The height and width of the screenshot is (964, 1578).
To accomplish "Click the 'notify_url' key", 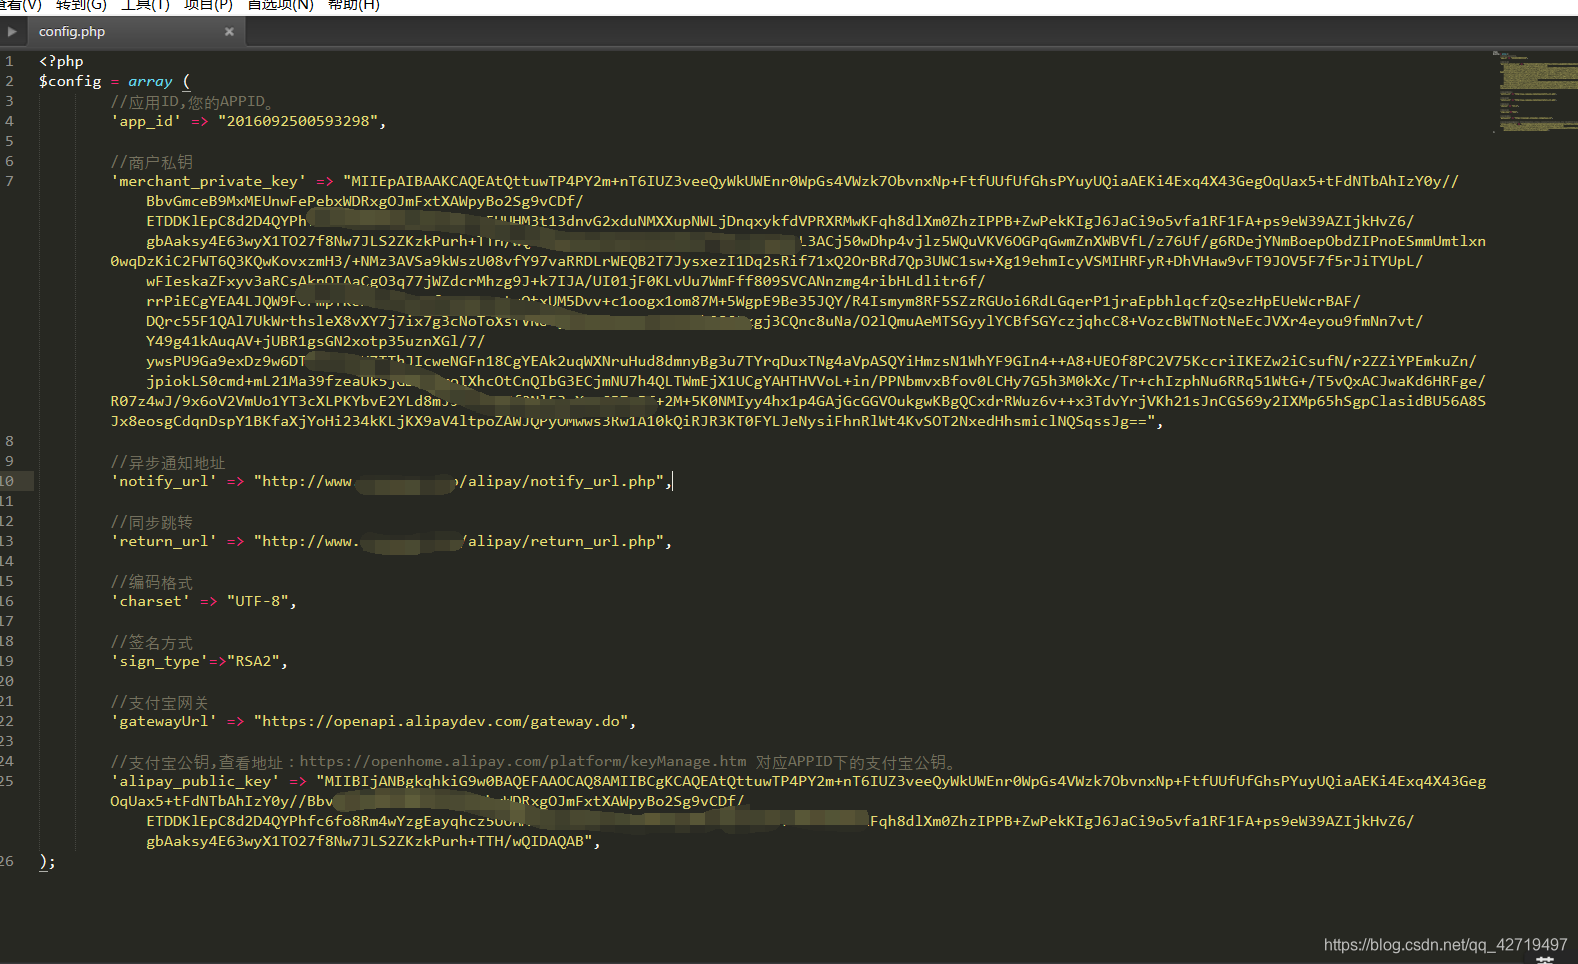I will pyautogui.click(x=164, y=481).
